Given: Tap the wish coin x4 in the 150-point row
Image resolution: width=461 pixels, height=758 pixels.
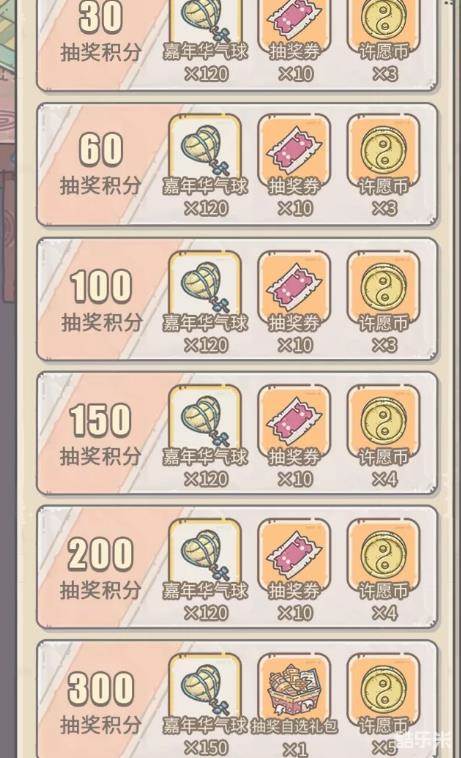Looking at the screenshot, I should point(384,421).
